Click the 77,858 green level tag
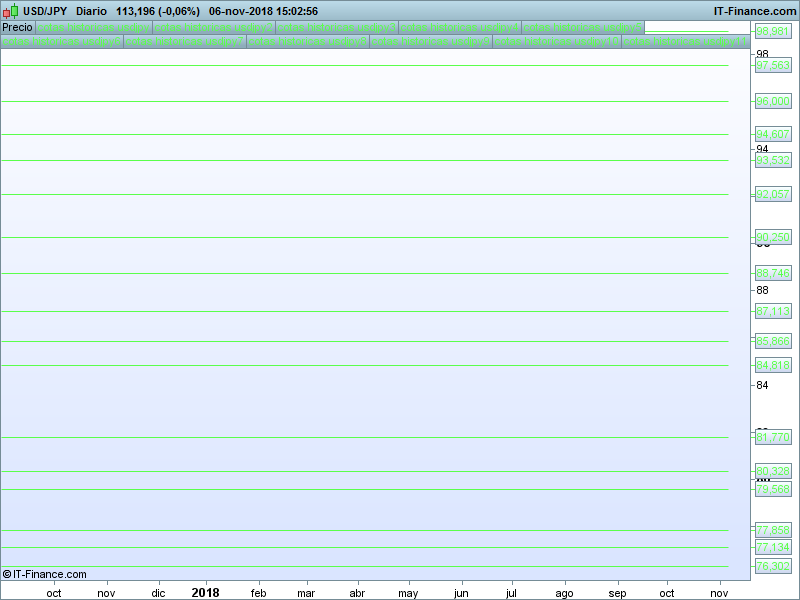Viewport: 800px width, 600px height. click(x=773, y=530)
